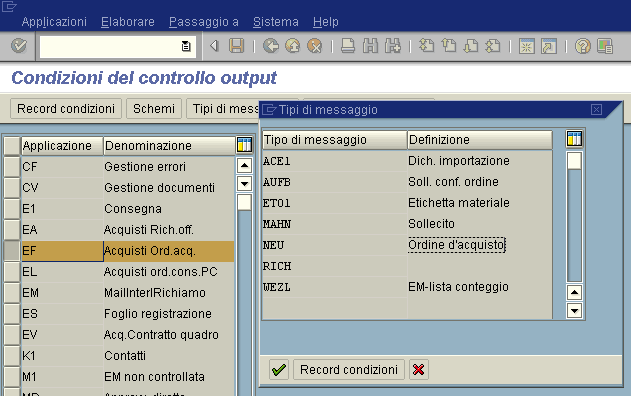Screen dimensions: 631x396
Task: Click the orange Cancel icon
Action: coord(315,46)
